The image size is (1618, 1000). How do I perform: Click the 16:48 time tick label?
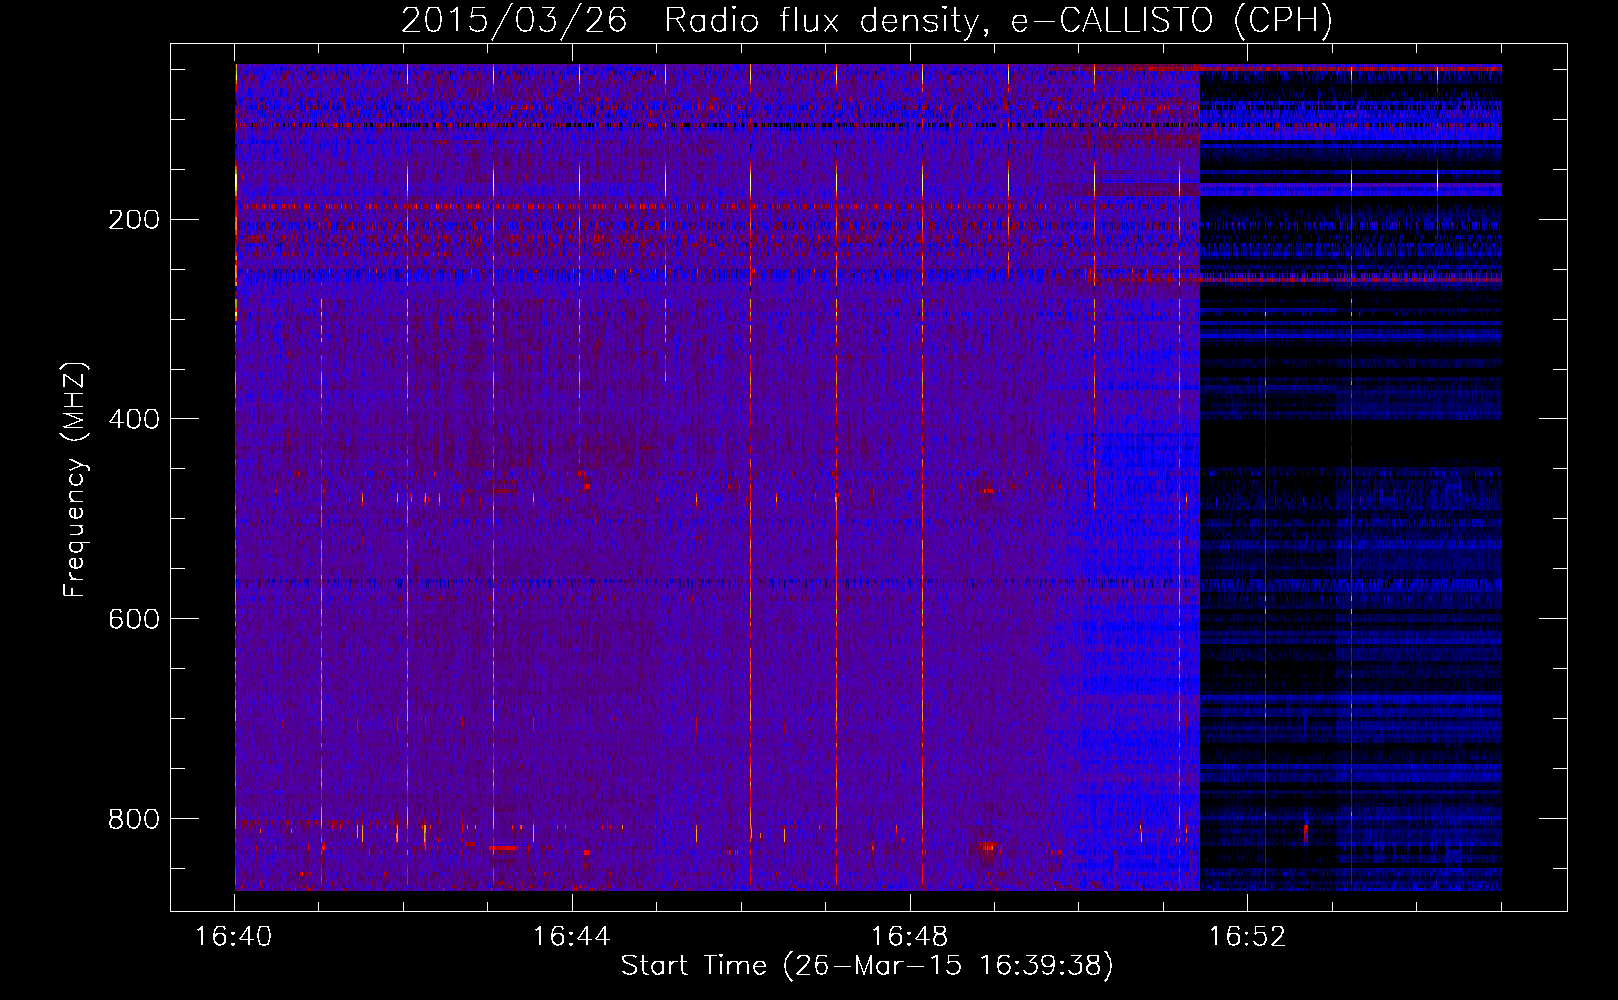[x=910, y=937]
